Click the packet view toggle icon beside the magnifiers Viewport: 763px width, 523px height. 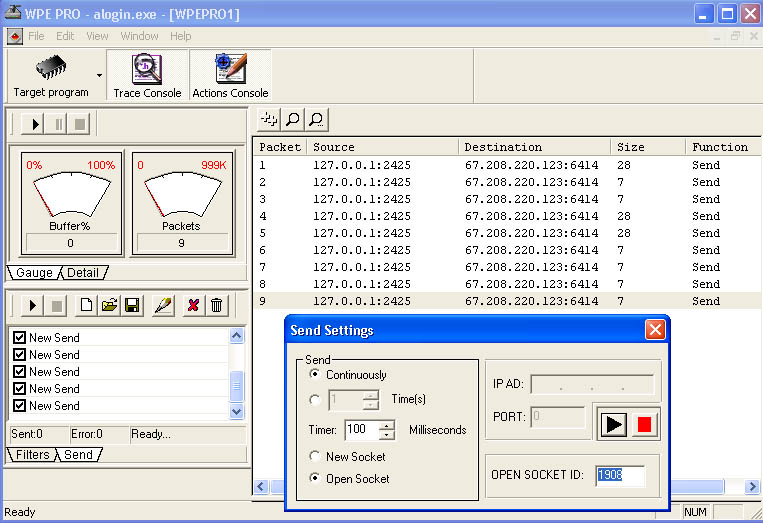(x=269, y=119)
